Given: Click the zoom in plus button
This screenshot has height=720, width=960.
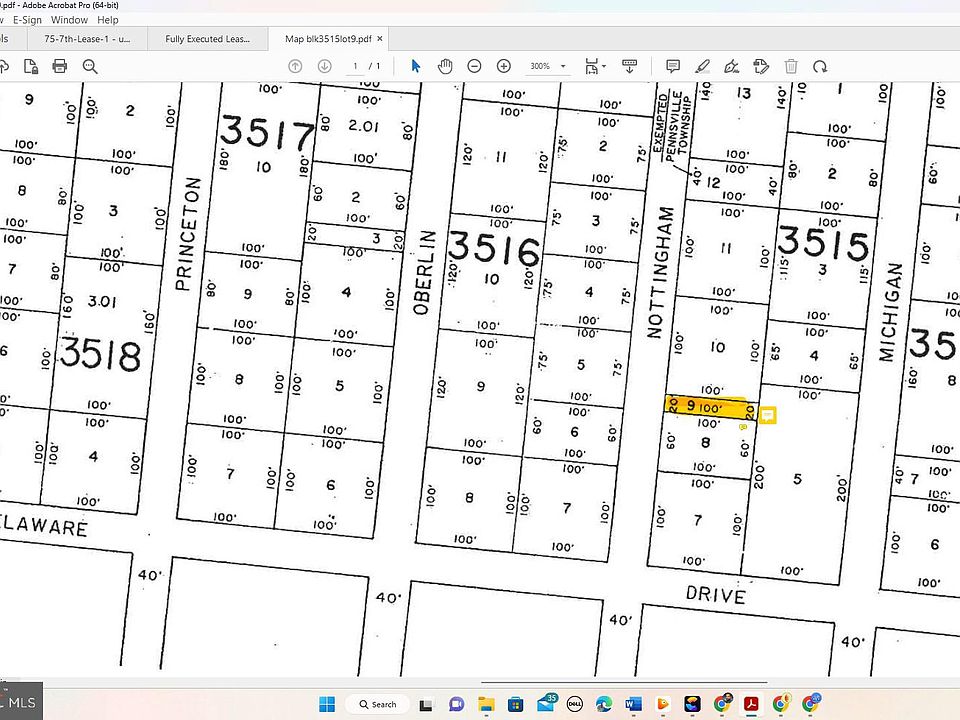Looking at the screenshot, I should pyautogui.click(x=504, y=66).
